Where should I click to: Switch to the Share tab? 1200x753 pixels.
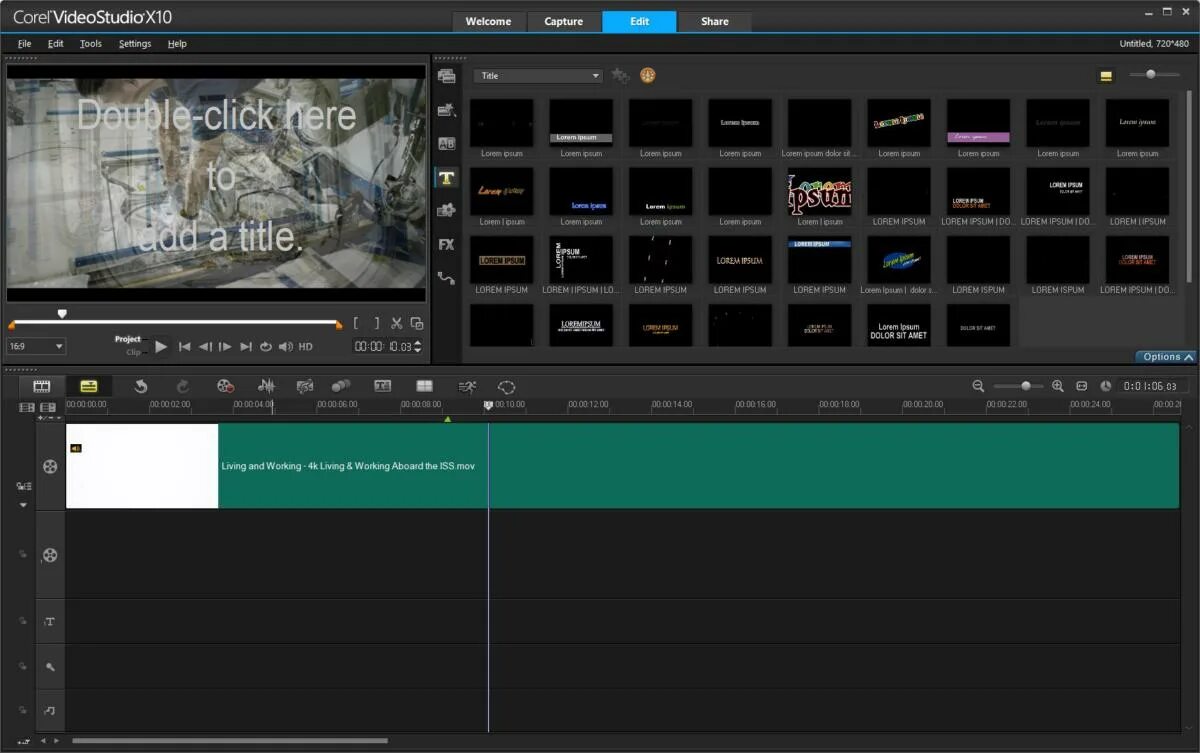pyautogui.click(x=714, y=21)
